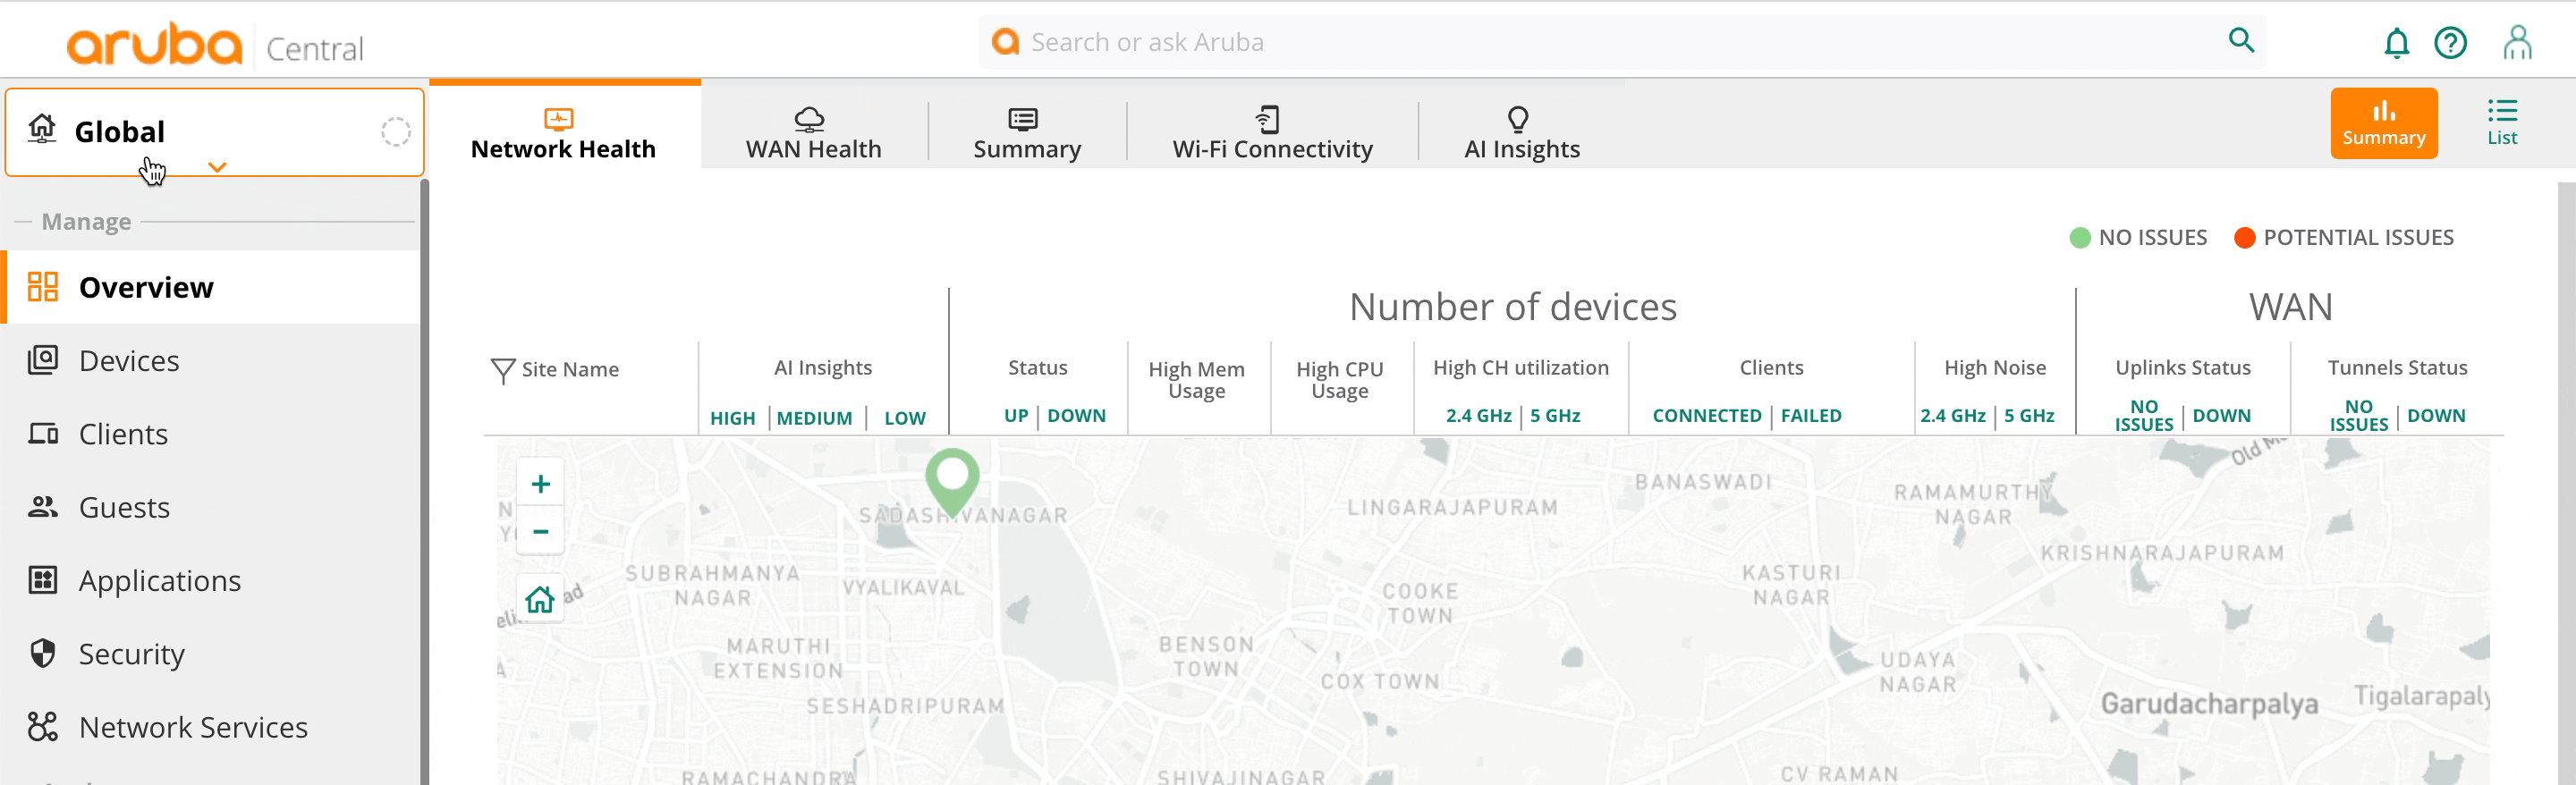Zoom in on the map
2576x785 pixels.
(x=540, y=484)
